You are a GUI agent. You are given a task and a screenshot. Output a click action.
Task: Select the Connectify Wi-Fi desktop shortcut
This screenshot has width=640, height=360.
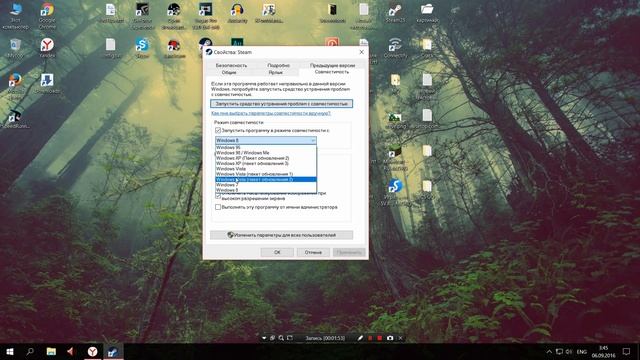pyautogui.click(x=395, y=48)
